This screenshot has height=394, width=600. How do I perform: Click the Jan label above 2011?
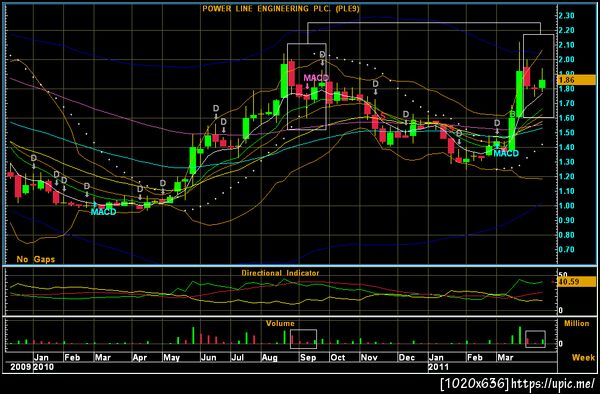pyautogui.click(x=436, y=358)
